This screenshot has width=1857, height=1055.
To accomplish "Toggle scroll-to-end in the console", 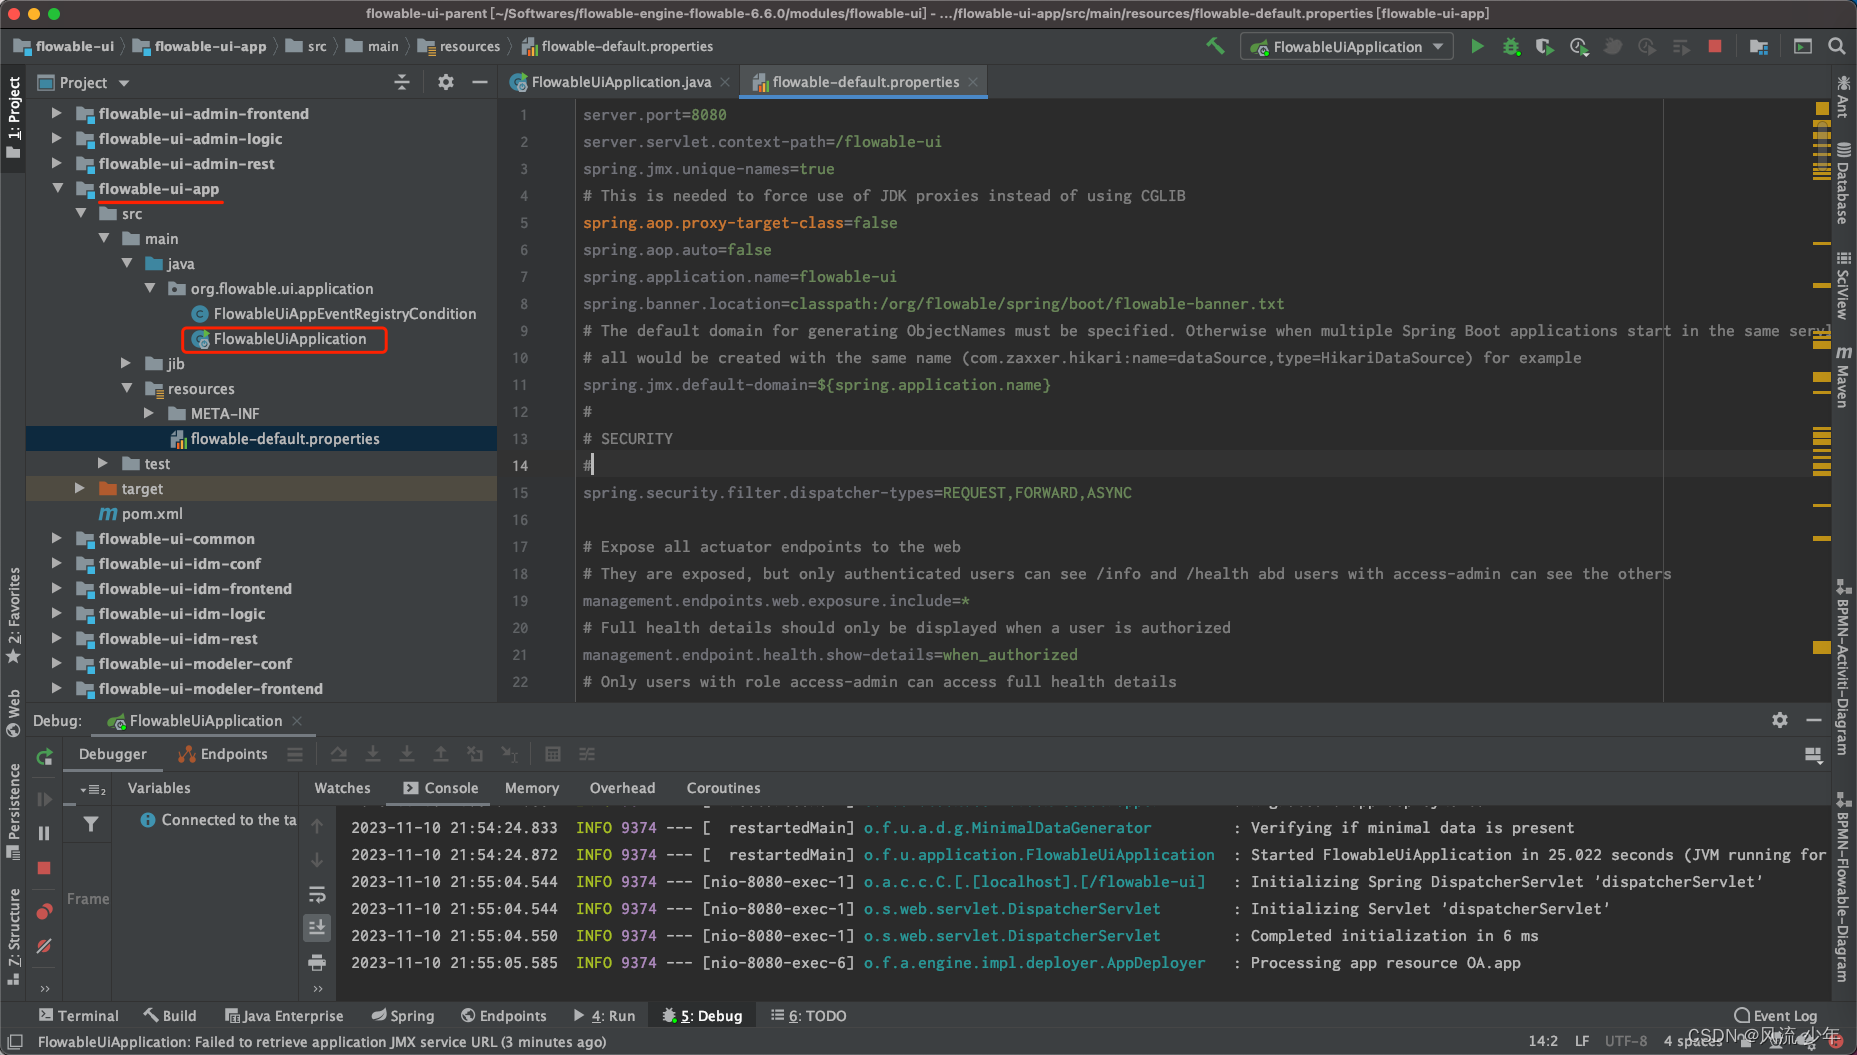I will 317,927.
